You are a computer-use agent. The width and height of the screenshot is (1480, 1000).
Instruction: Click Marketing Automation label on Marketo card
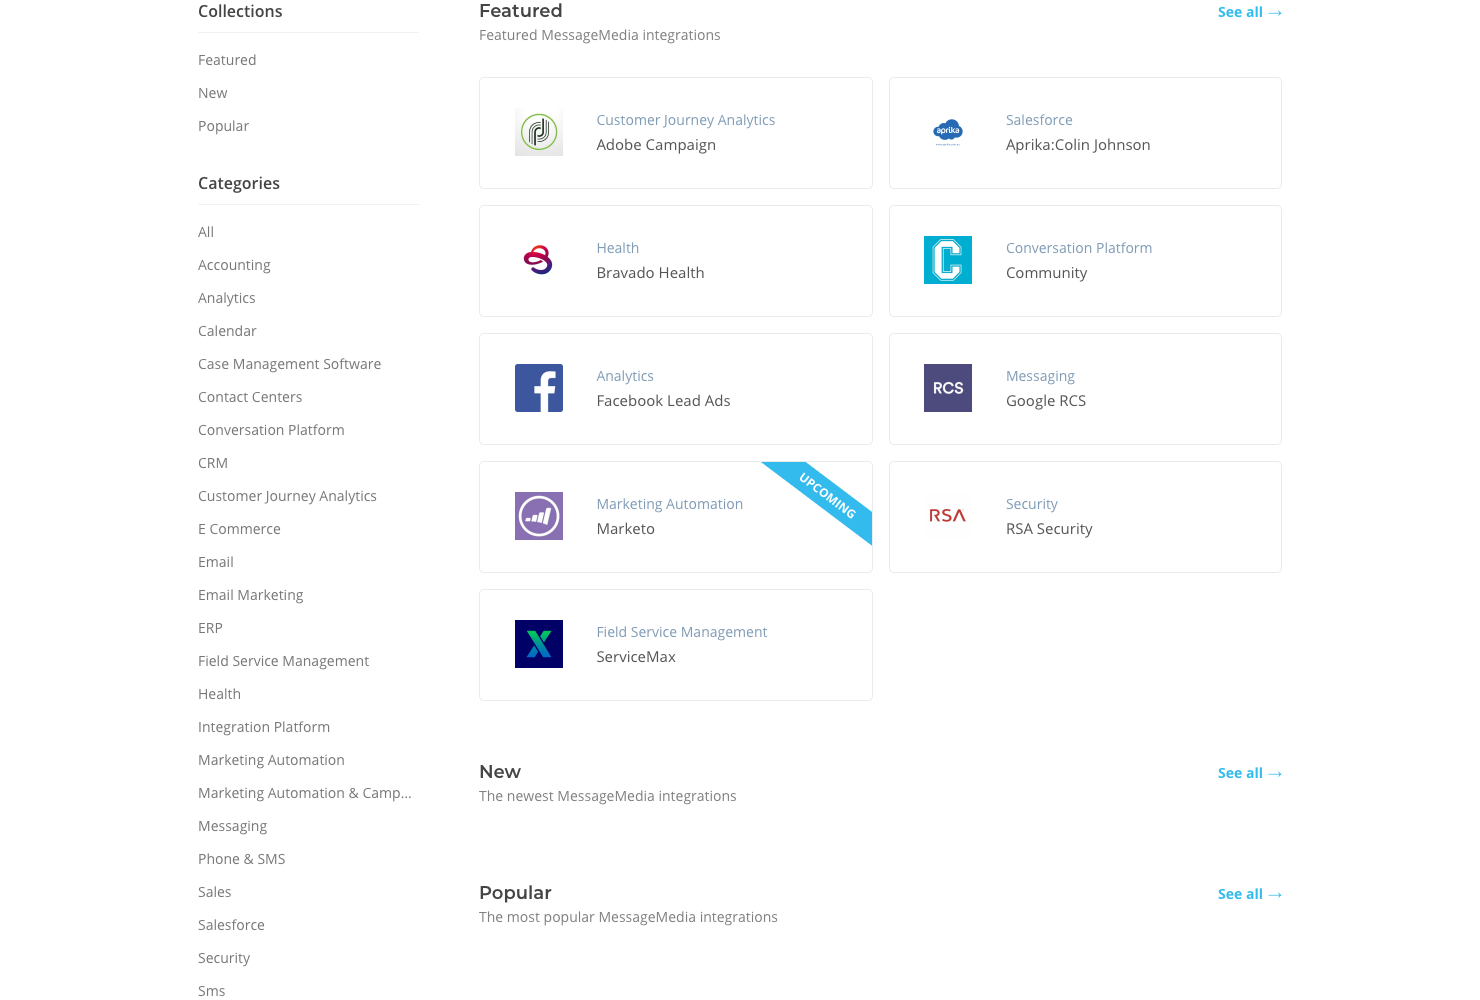coord(669,504)
